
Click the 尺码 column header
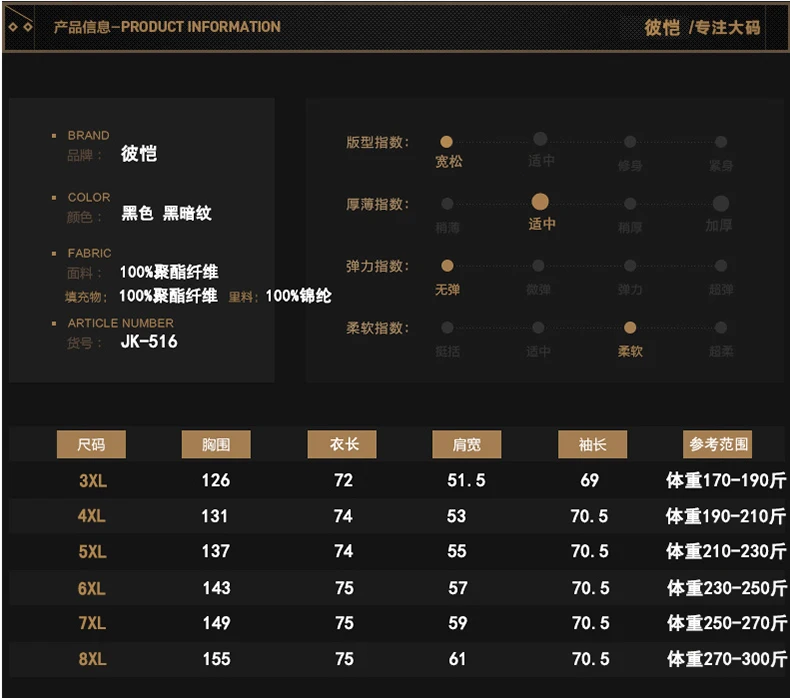pos(91,444)
